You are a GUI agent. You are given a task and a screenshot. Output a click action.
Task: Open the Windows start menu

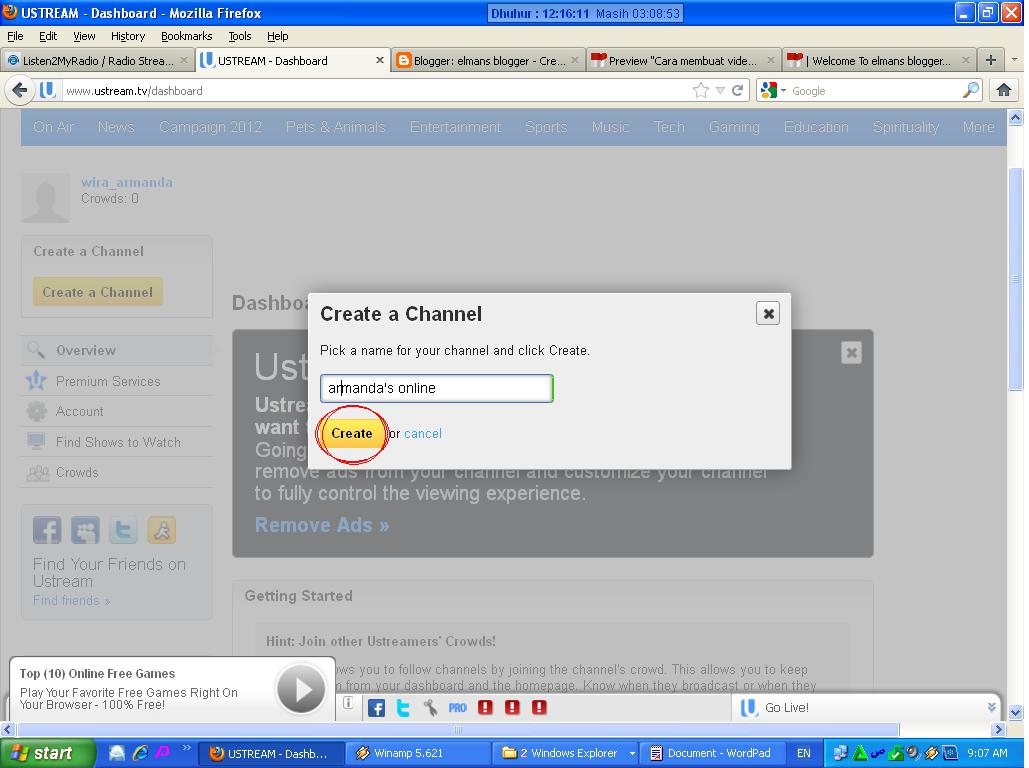pyautogui.click(x=47, y=753)
